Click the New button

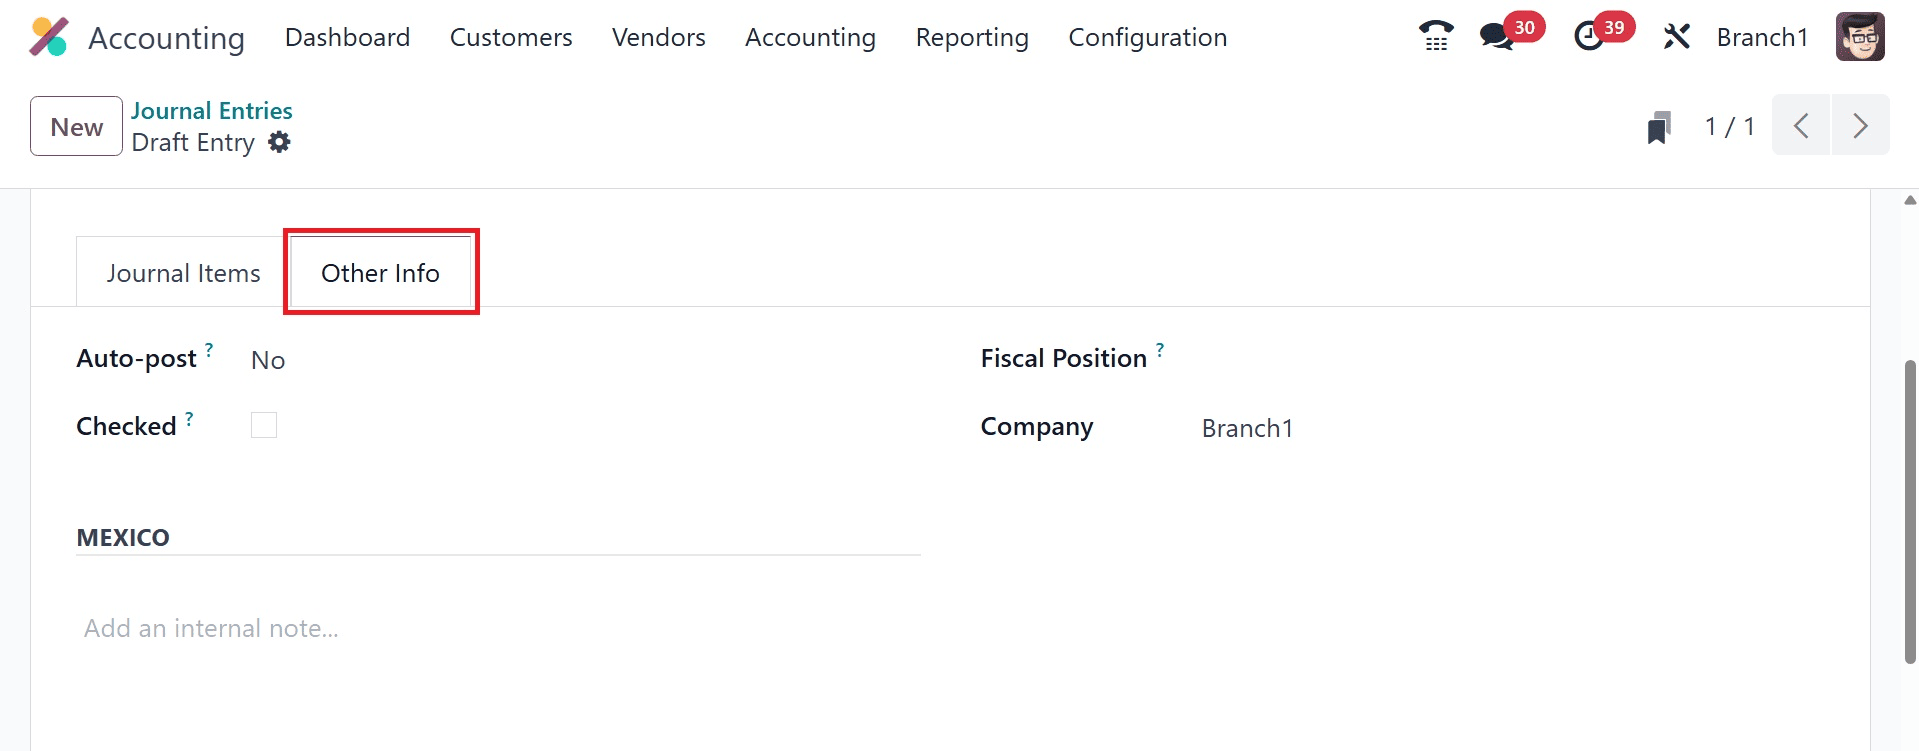(76, 126)
